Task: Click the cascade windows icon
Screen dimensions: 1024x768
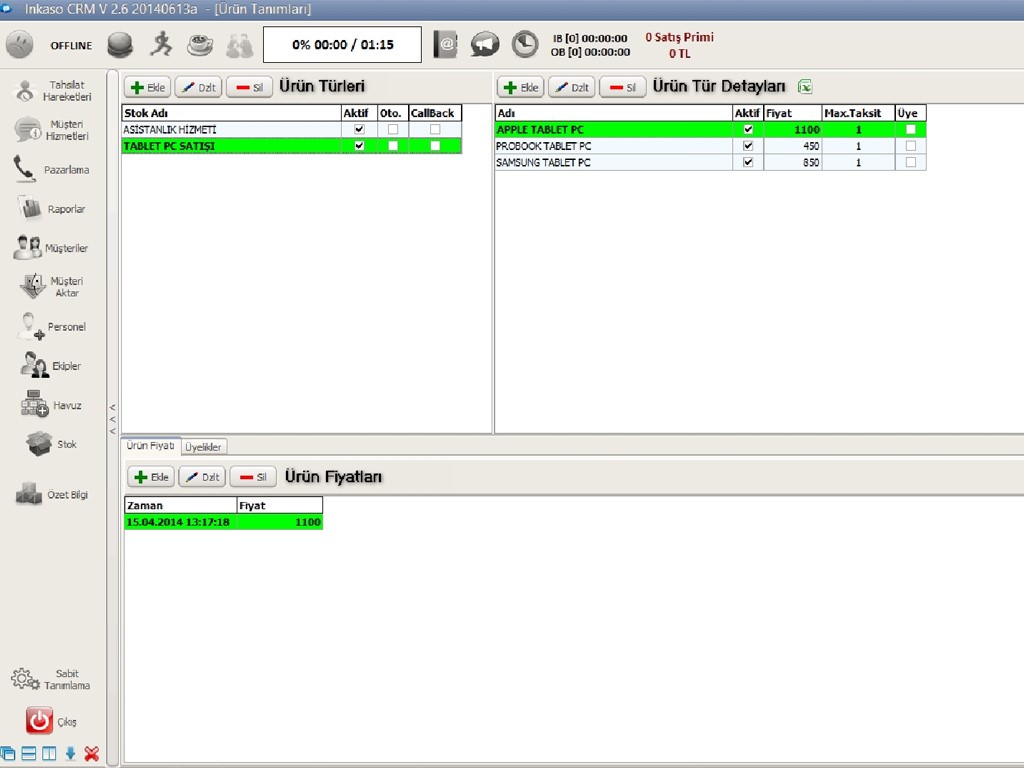Action: [x=9, y=753]
